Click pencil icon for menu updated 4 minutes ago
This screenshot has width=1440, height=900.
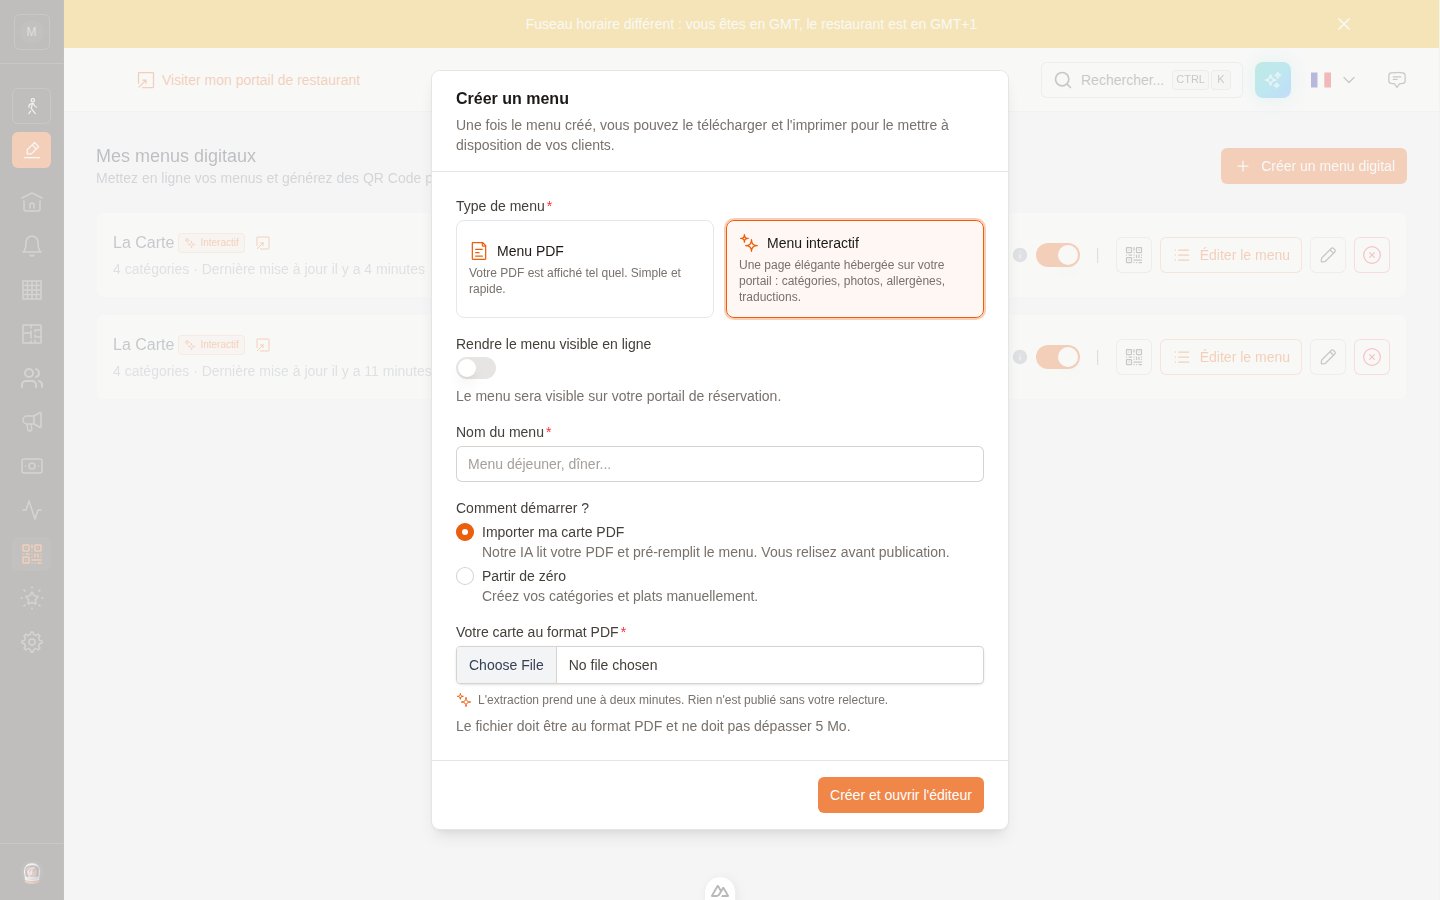click(1328, 255)
